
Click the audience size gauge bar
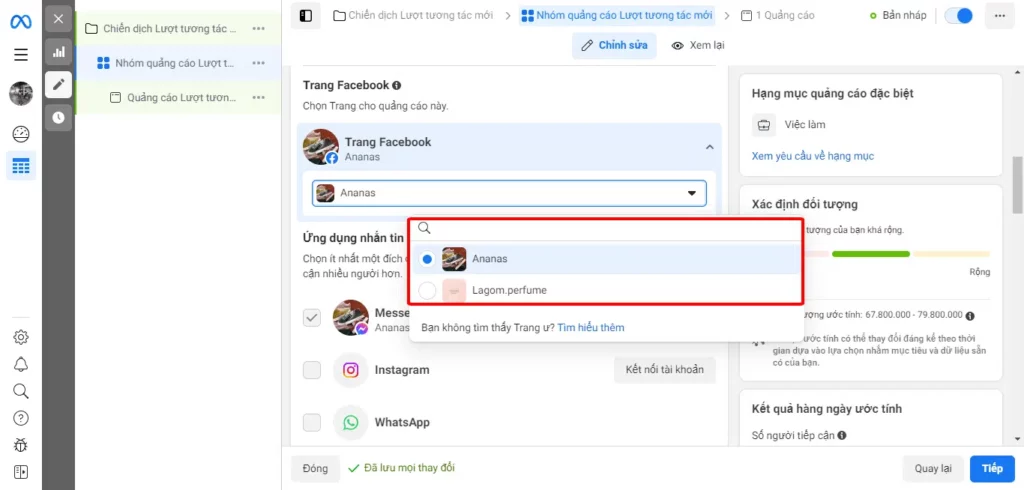coord(871,253)
